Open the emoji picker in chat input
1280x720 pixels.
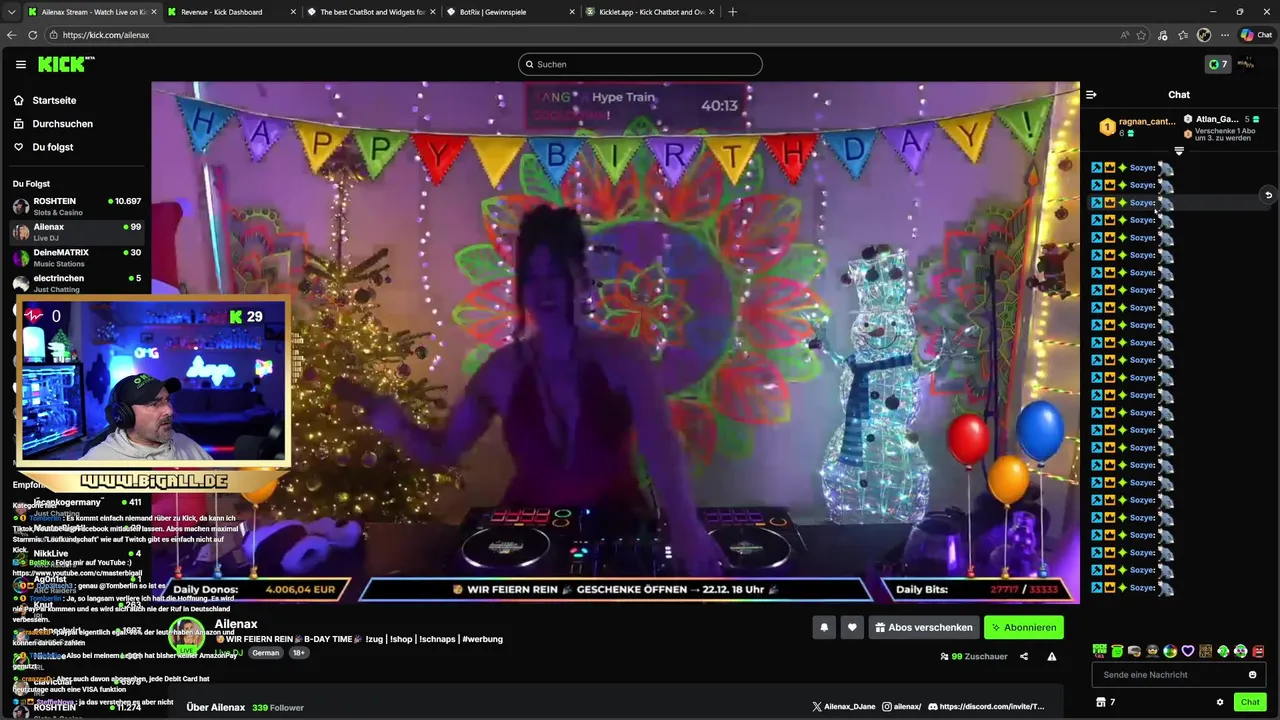[1253, 675]
